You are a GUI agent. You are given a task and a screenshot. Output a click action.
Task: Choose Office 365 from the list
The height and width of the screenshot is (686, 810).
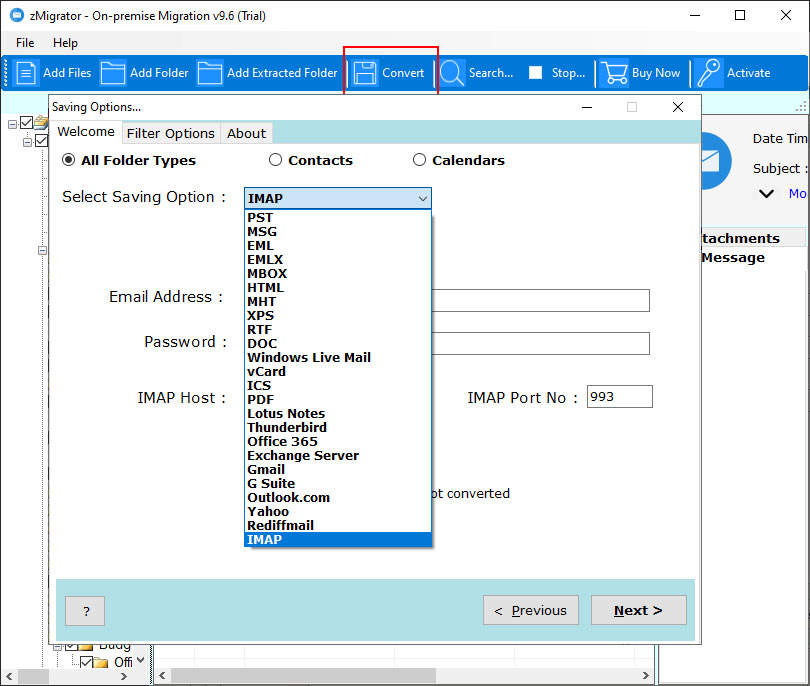(338, 441)
